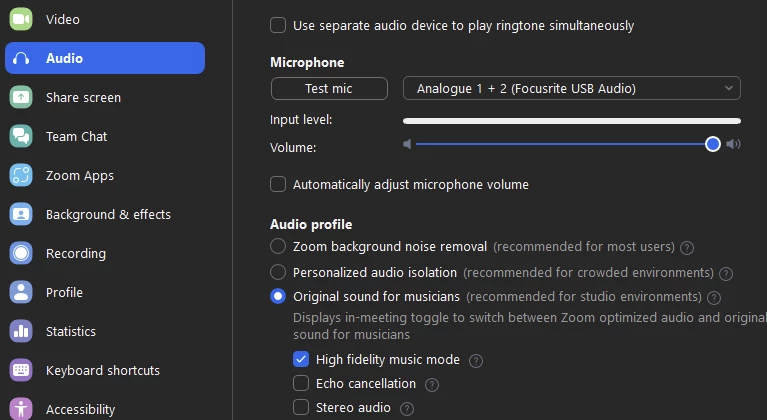
Task: Click the 'Volume:' label
Action: [x=293, y=147]
